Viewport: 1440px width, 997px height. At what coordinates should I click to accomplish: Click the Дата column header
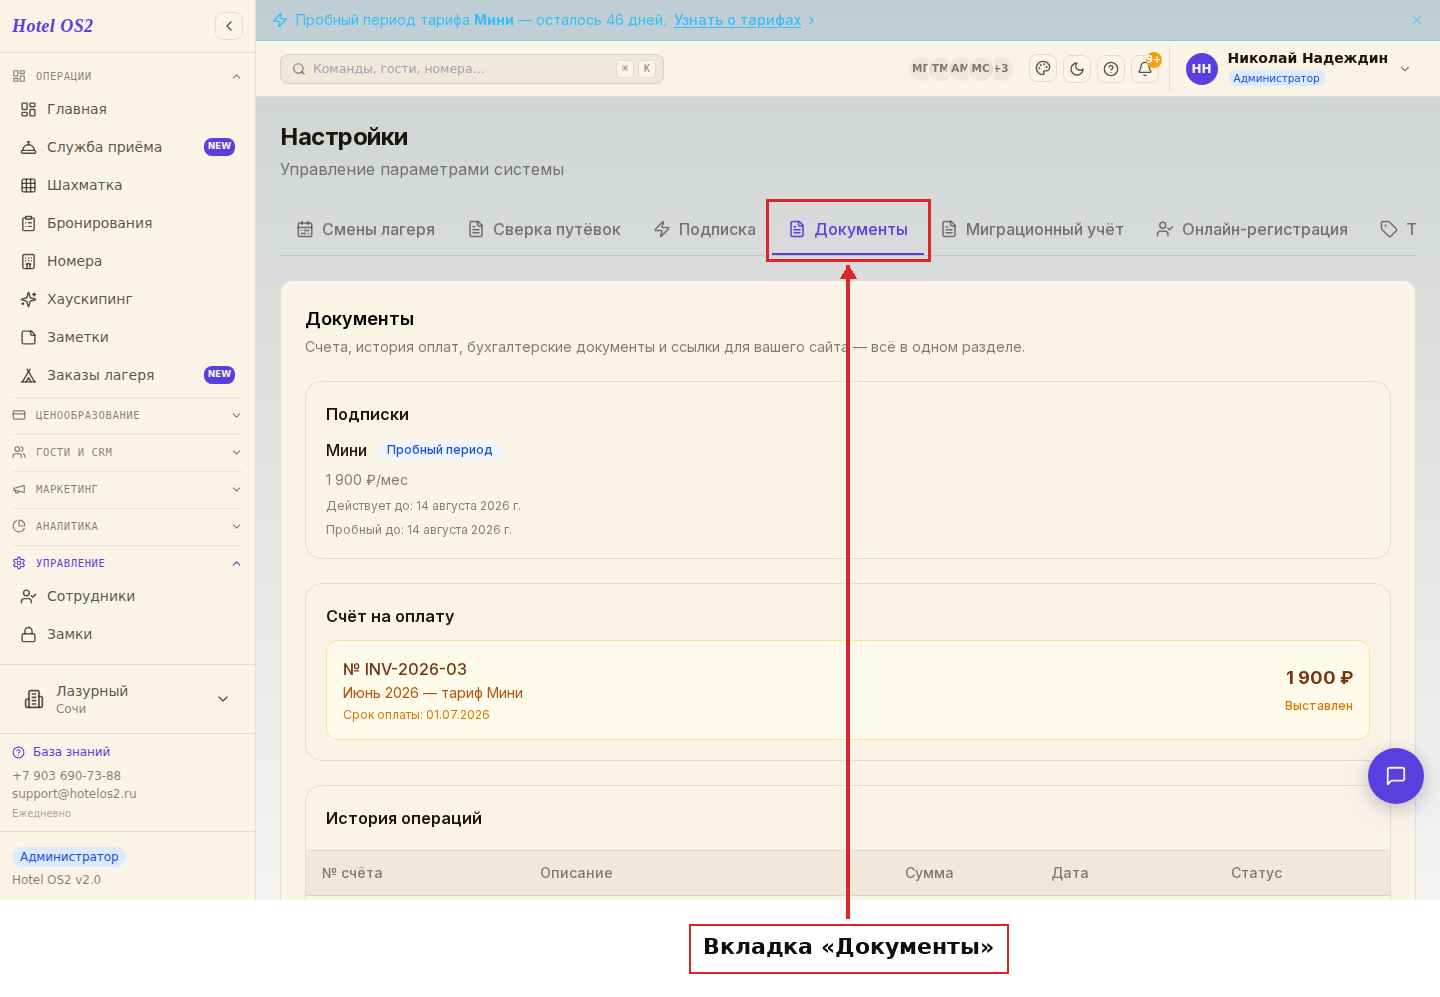(x=1070, y=873)
